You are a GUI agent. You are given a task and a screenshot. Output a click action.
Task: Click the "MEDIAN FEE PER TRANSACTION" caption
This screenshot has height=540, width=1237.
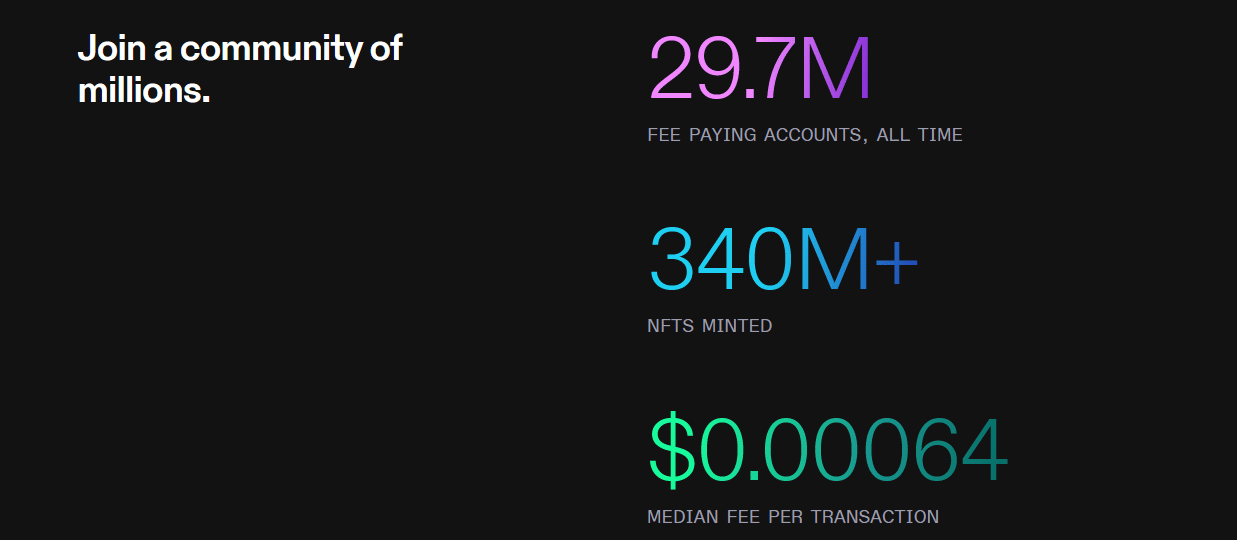793,517
